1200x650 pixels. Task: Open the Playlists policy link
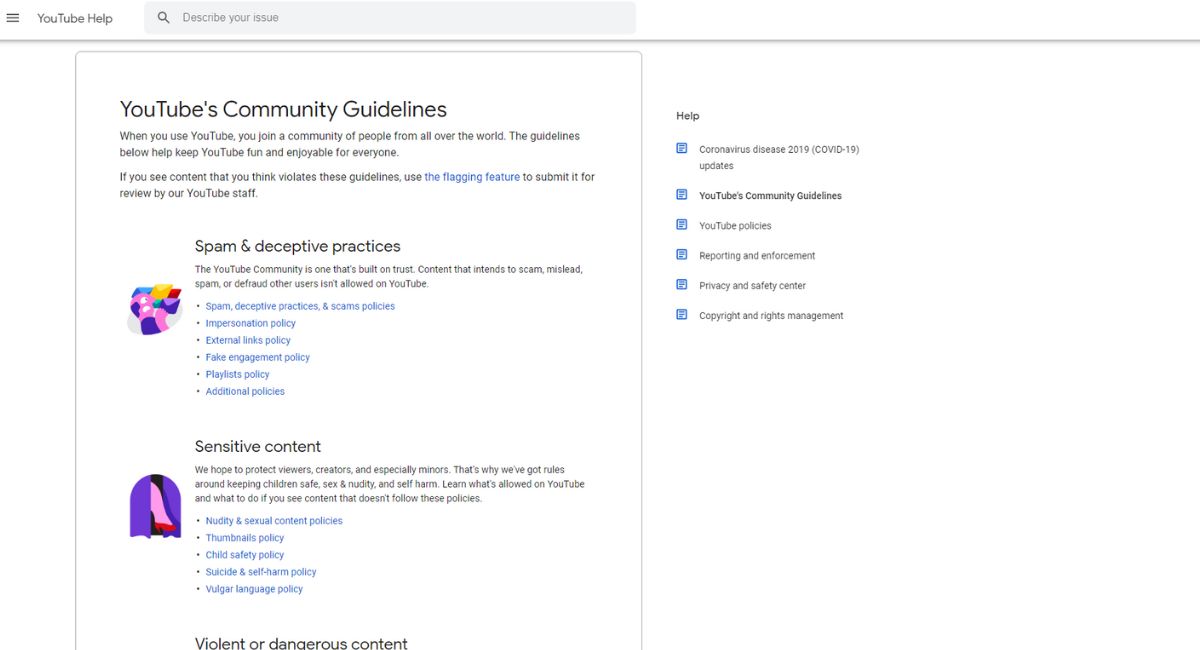coord(238,374)
